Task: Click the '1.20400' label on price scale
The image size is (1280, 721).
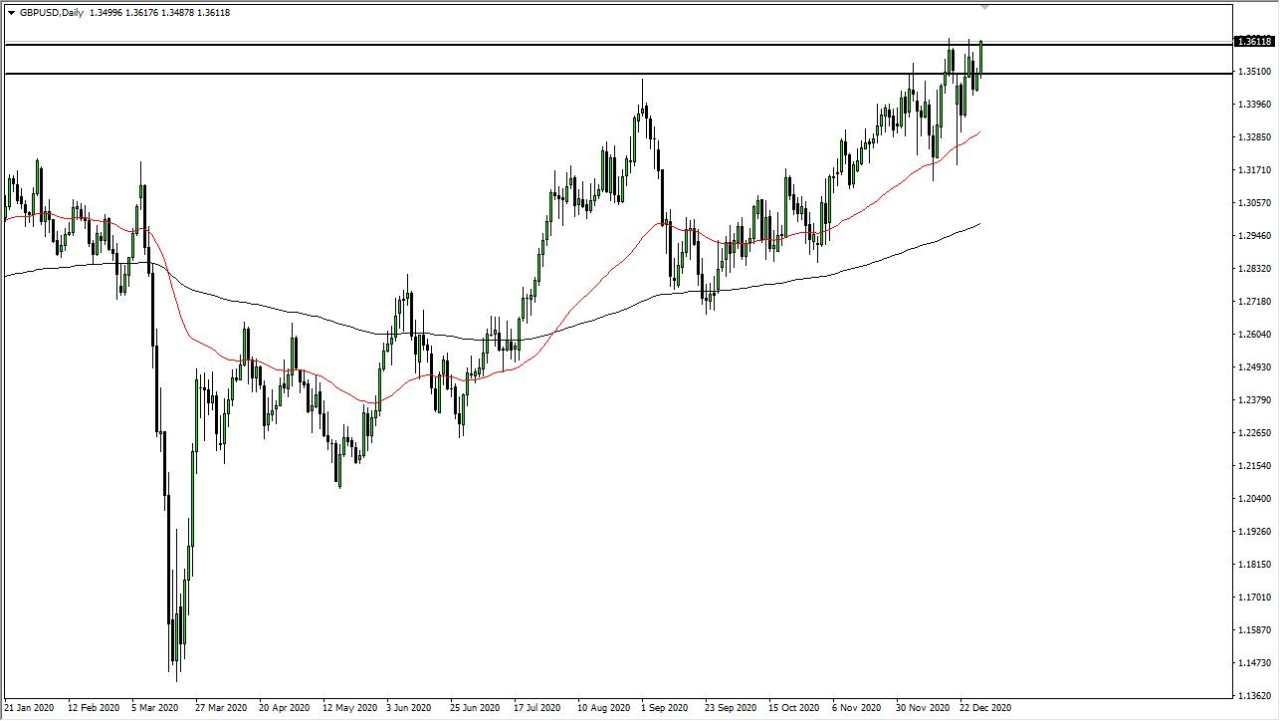Action: click(1255, 499)
